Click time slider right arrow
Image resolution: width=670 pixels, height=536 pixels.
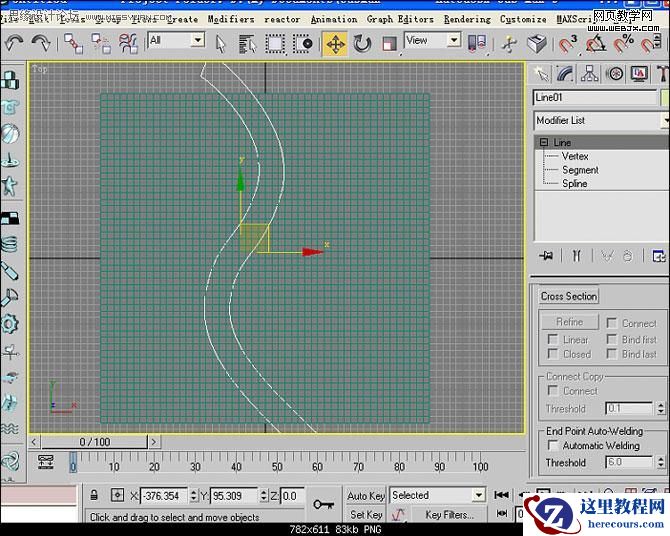click(x=154, y=442)
